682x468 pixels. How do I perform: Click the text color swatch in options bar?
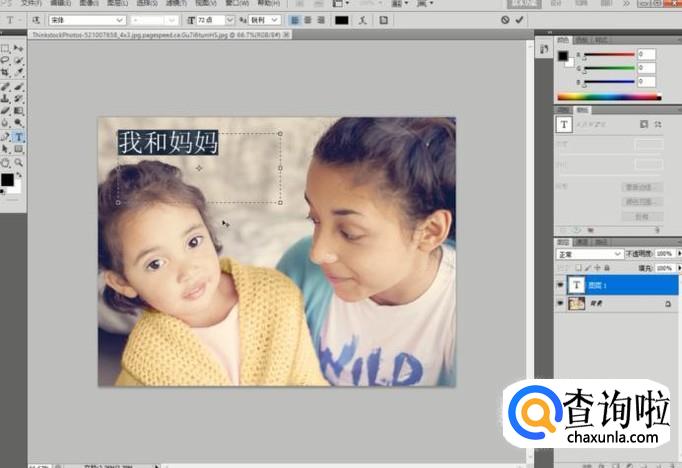(341, 20)
